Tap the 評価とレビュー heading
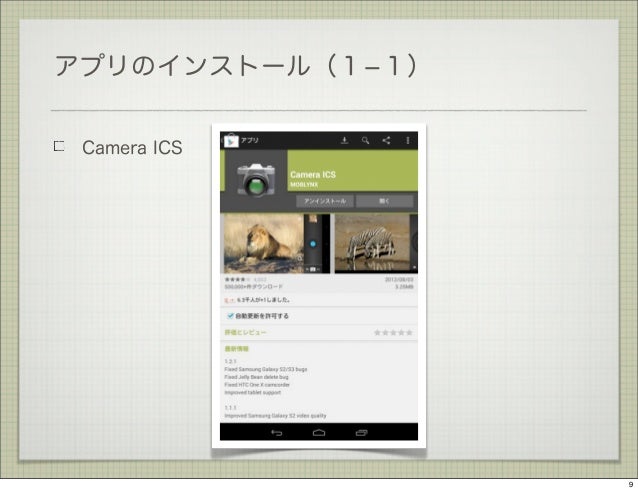The image size is (638, 491). [245, 332]
